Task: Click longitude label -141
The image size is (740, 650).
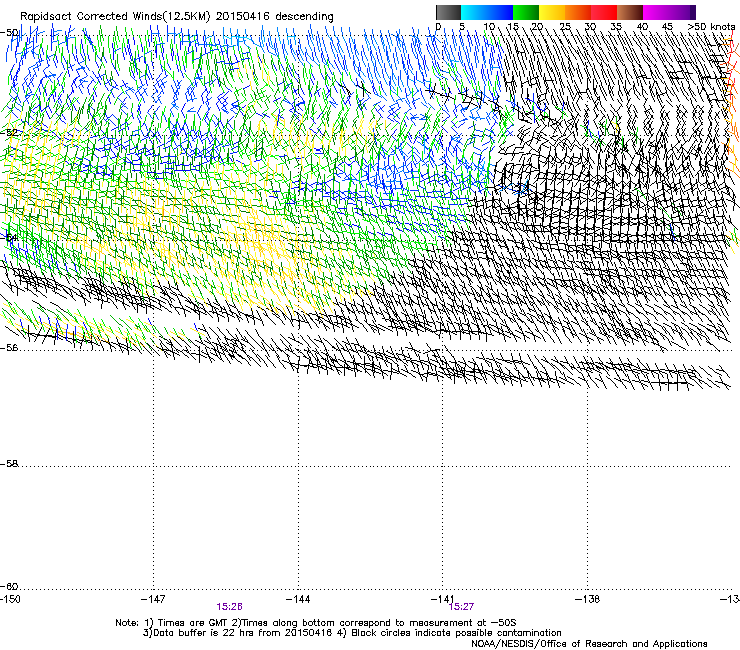Action: [x=443, y=599]
